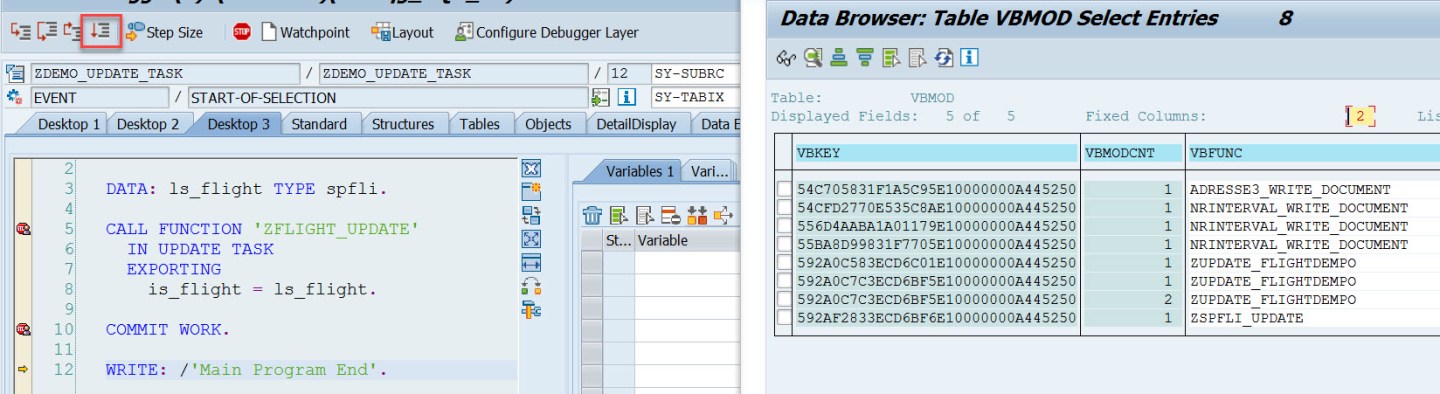Open the DetailDisplay tab

coord(636,124)
